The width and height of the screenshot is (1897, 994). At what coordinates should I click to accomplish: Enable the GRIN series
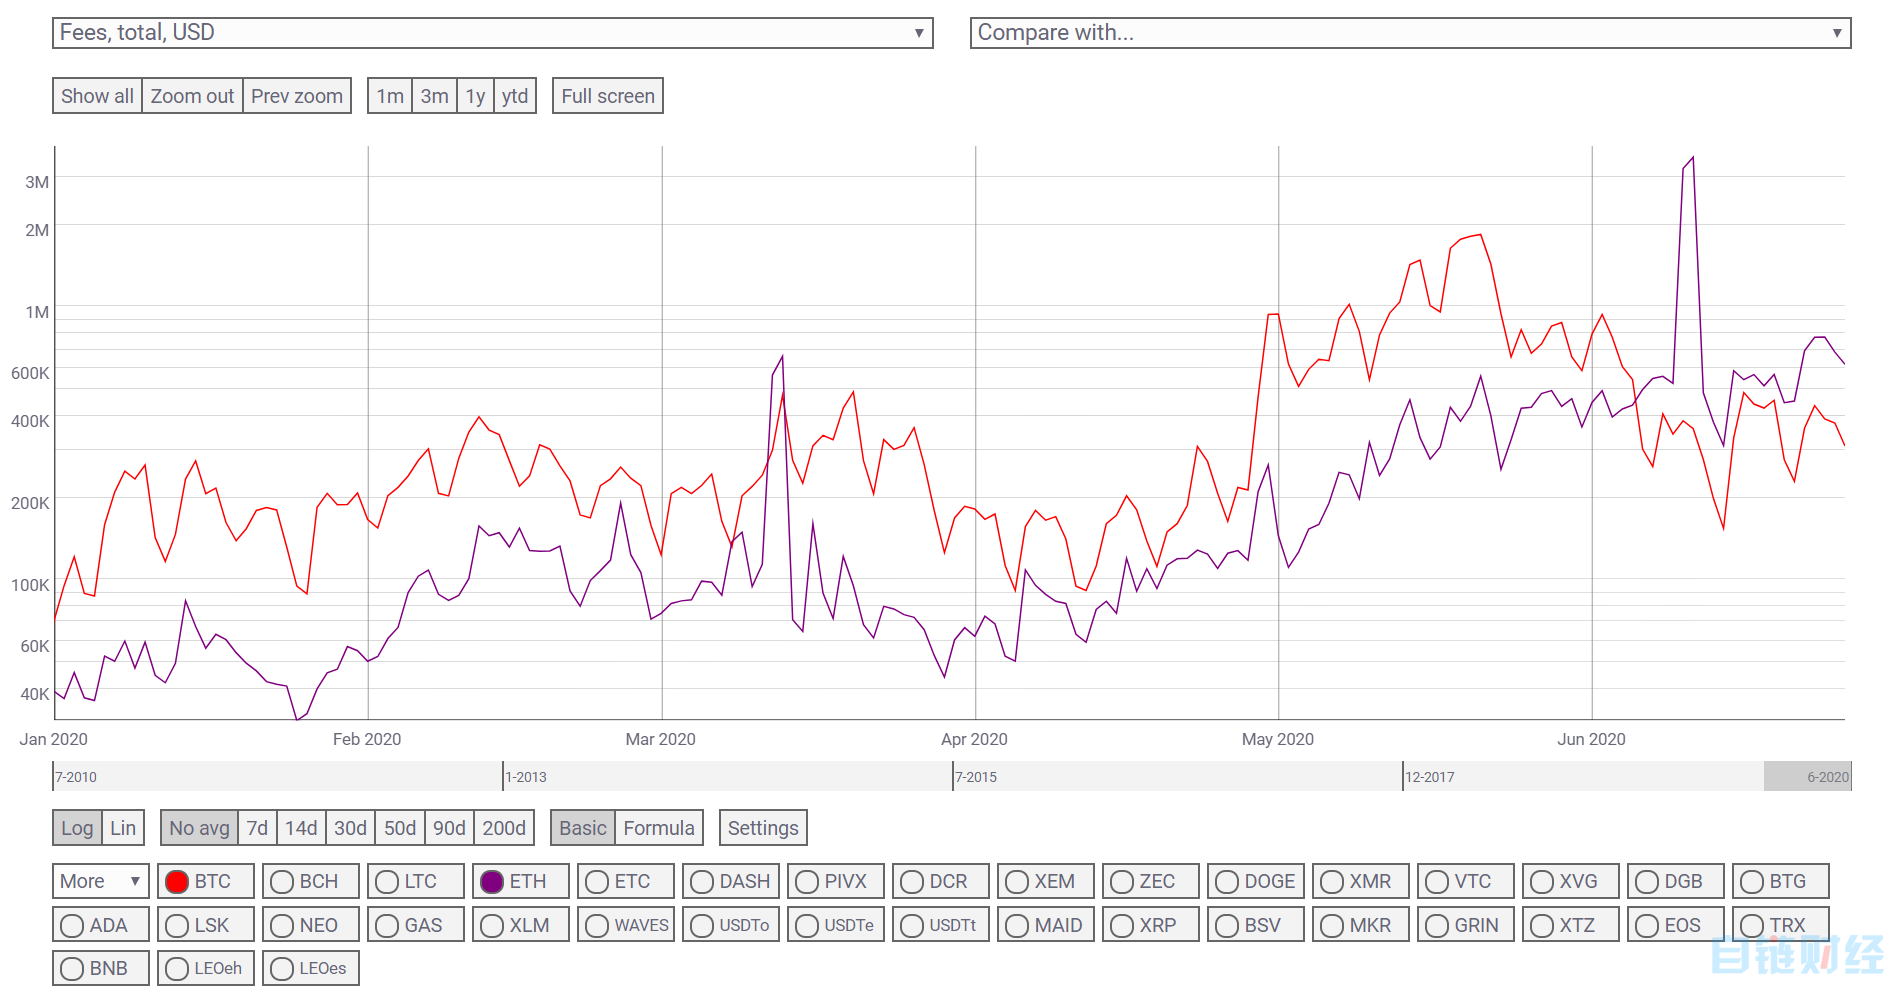[x=1466, y=925]
